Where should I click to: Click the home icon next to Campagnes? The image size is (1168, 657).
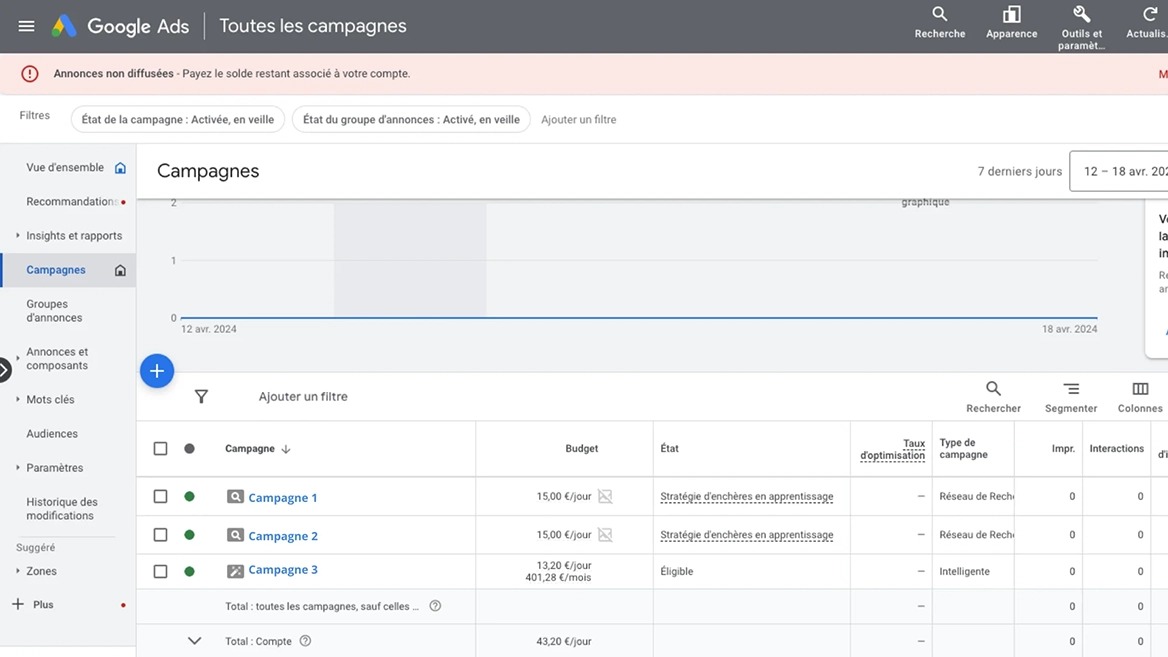(120, 270)
